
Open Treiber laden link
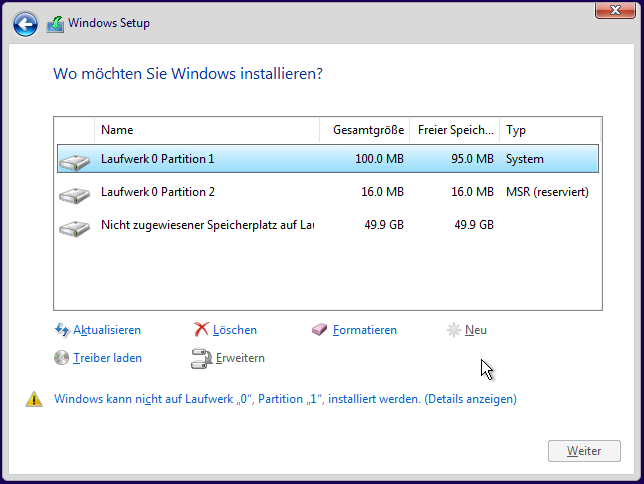point(107,358)
